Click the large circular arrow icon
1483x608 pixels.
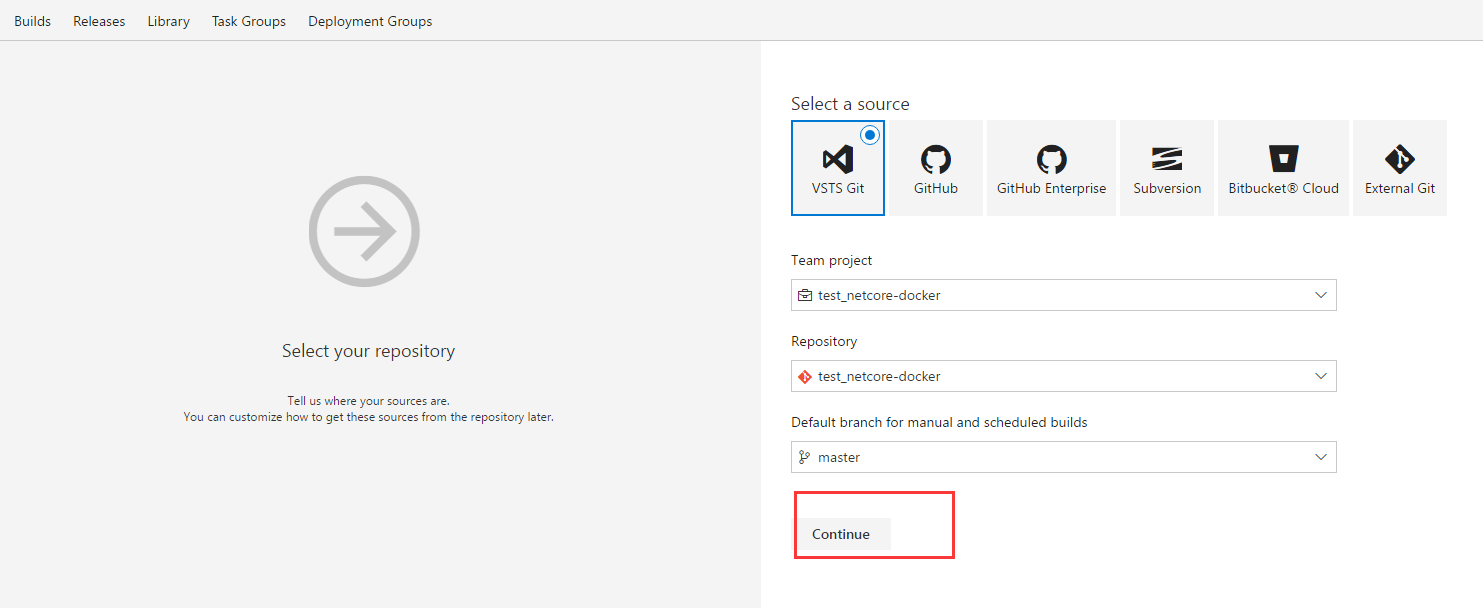(364, 232)
